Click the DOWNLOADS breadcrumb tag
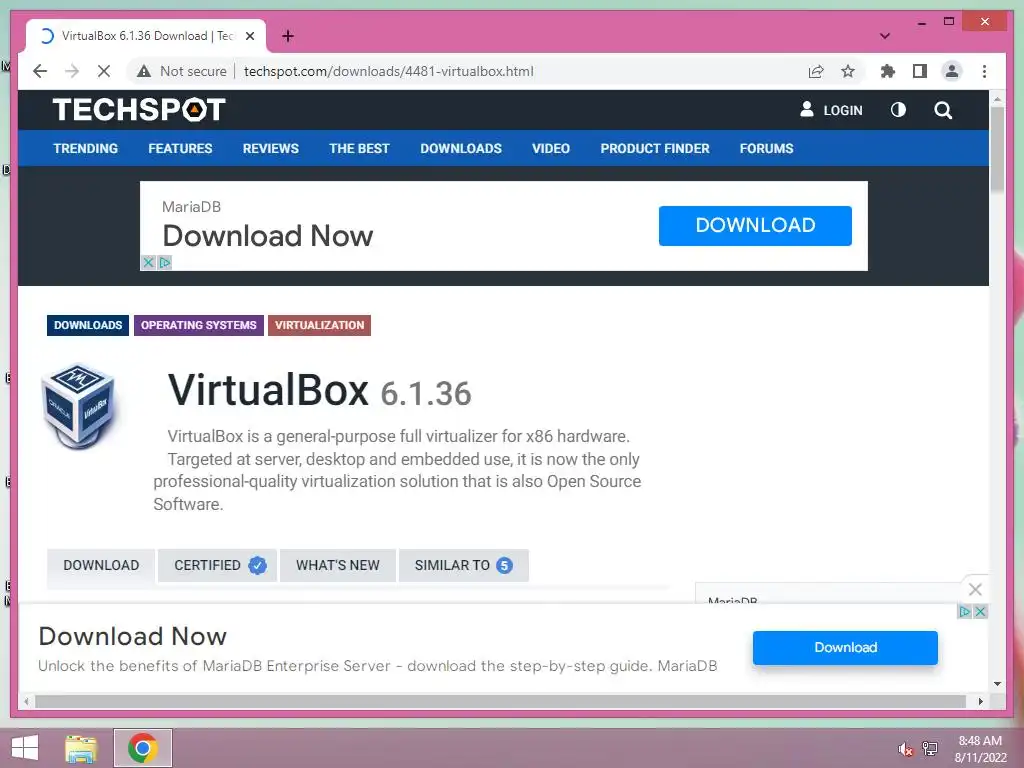This screenshot has height=768, width=1024. coord(88,325)
